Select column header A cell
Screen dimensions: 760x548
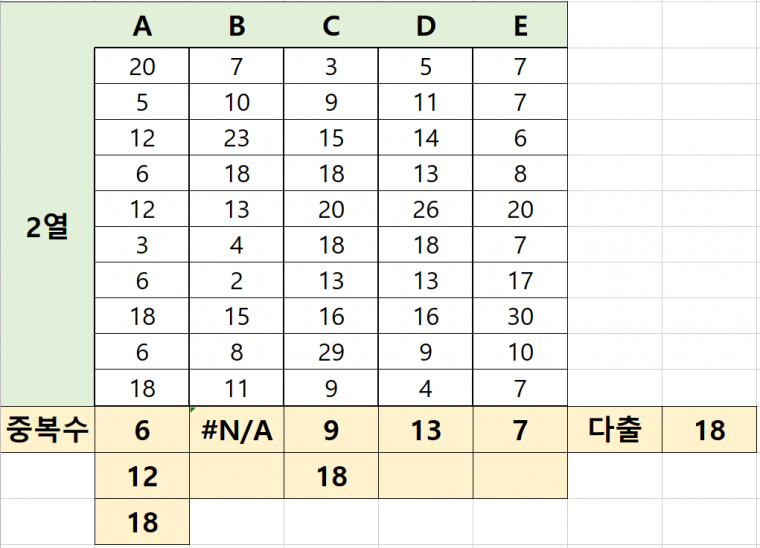pos(142,25)
